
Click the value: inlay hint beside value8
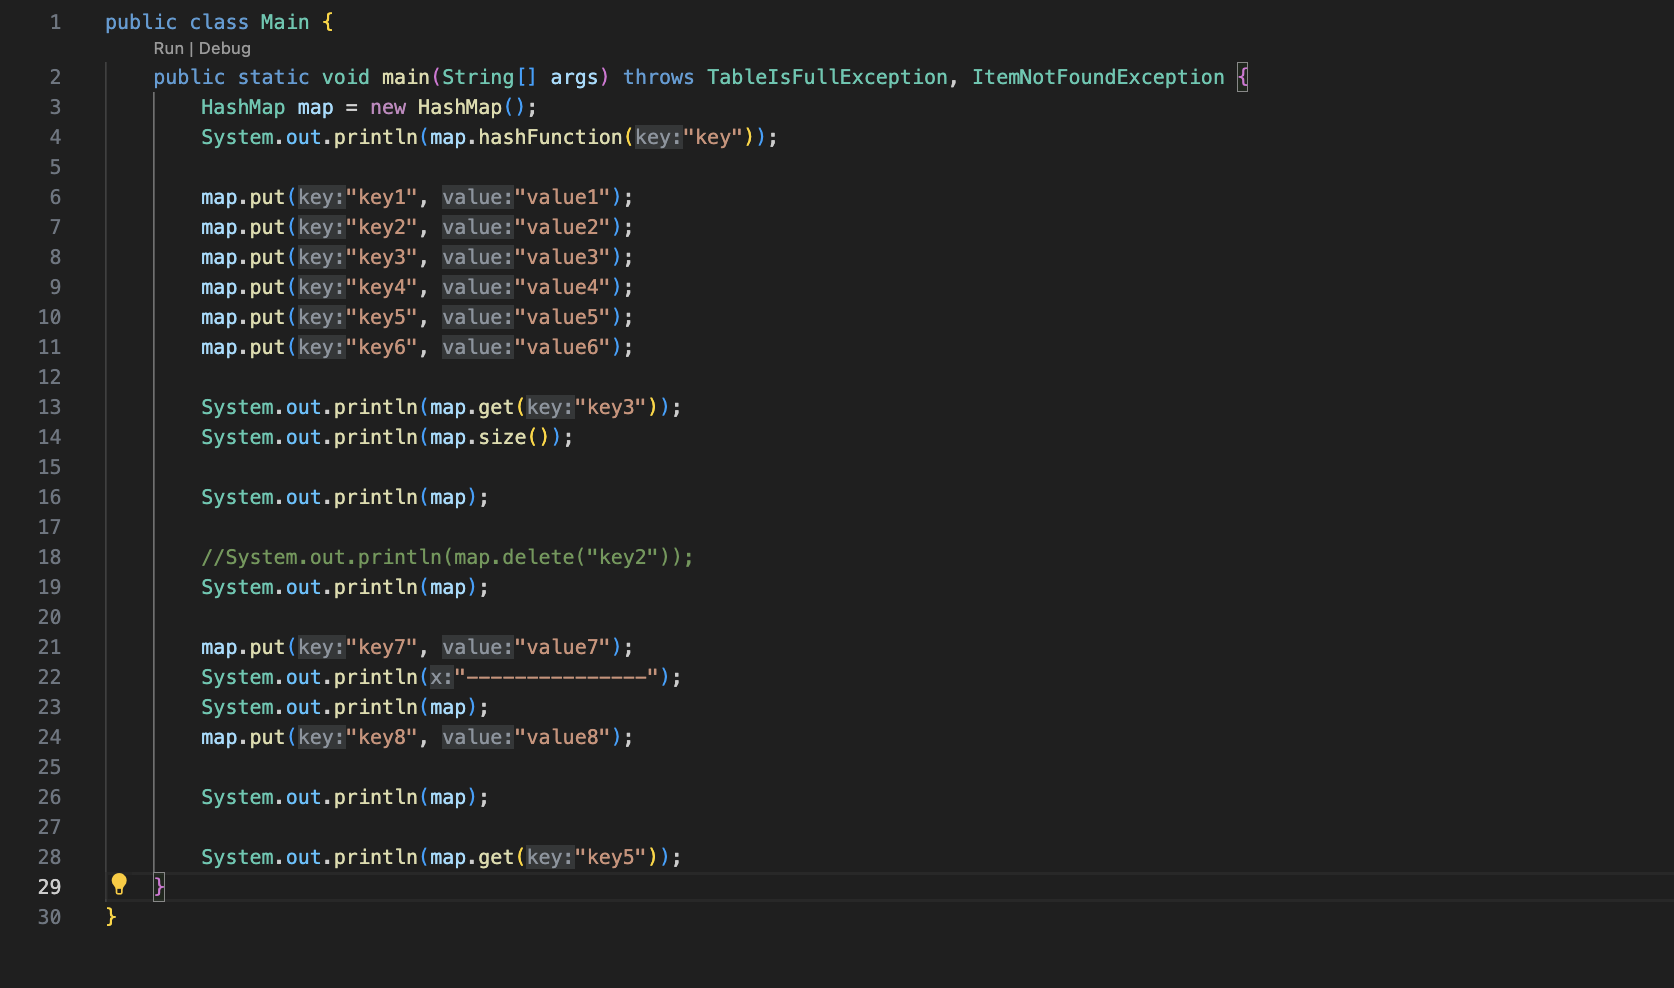click(477, 737)
